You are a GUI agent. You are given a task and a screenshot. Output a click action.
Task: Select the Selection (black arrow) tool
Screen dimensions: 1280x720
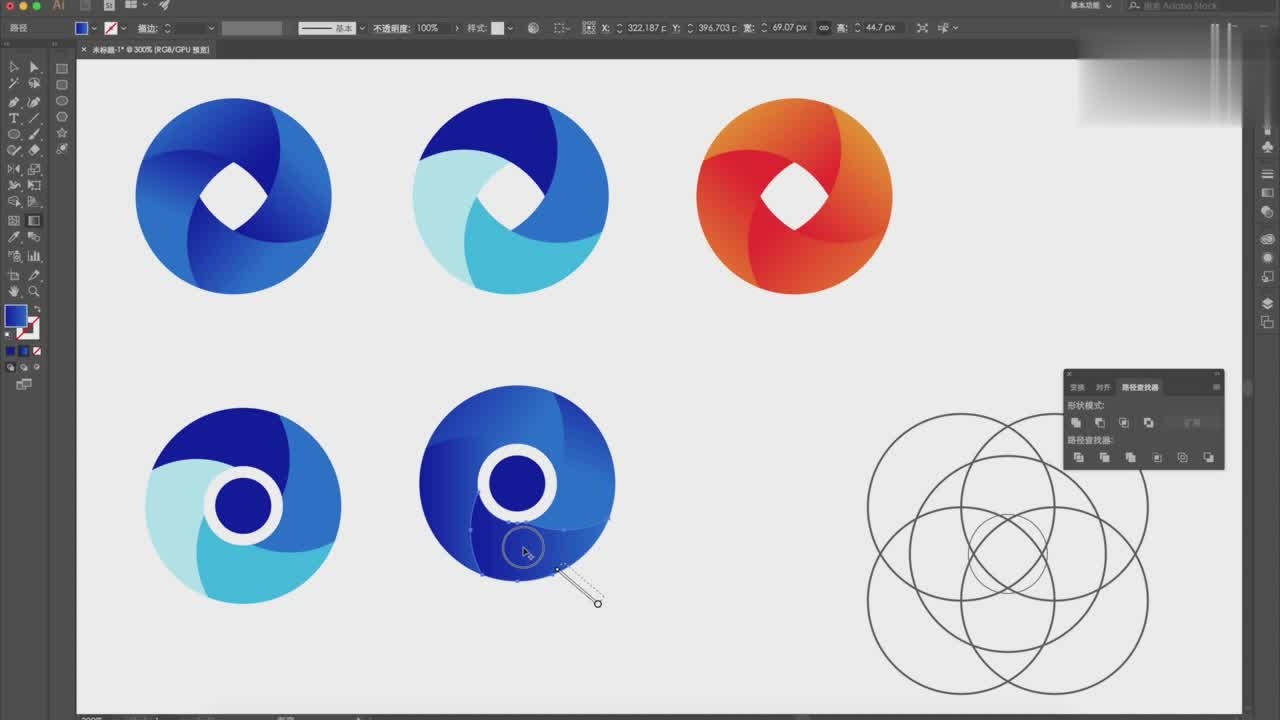pyautogui.click(x=14, y=67)
